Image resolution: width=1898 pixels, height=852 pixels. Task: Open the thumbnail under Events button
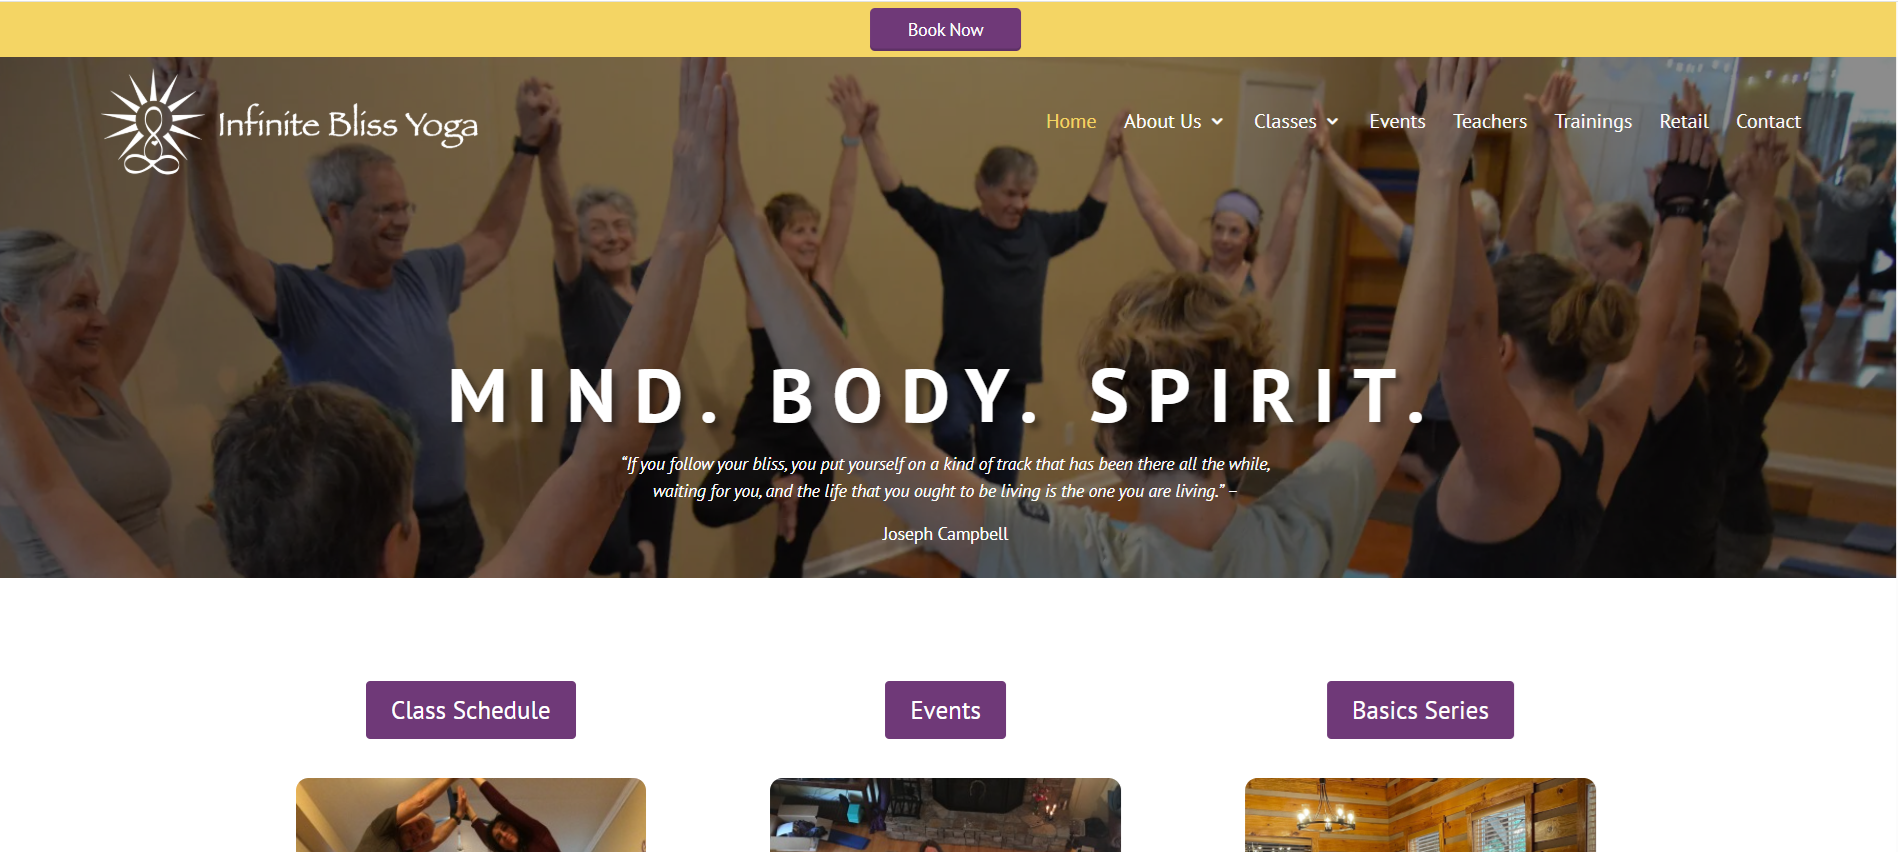[x=945, y=815]
